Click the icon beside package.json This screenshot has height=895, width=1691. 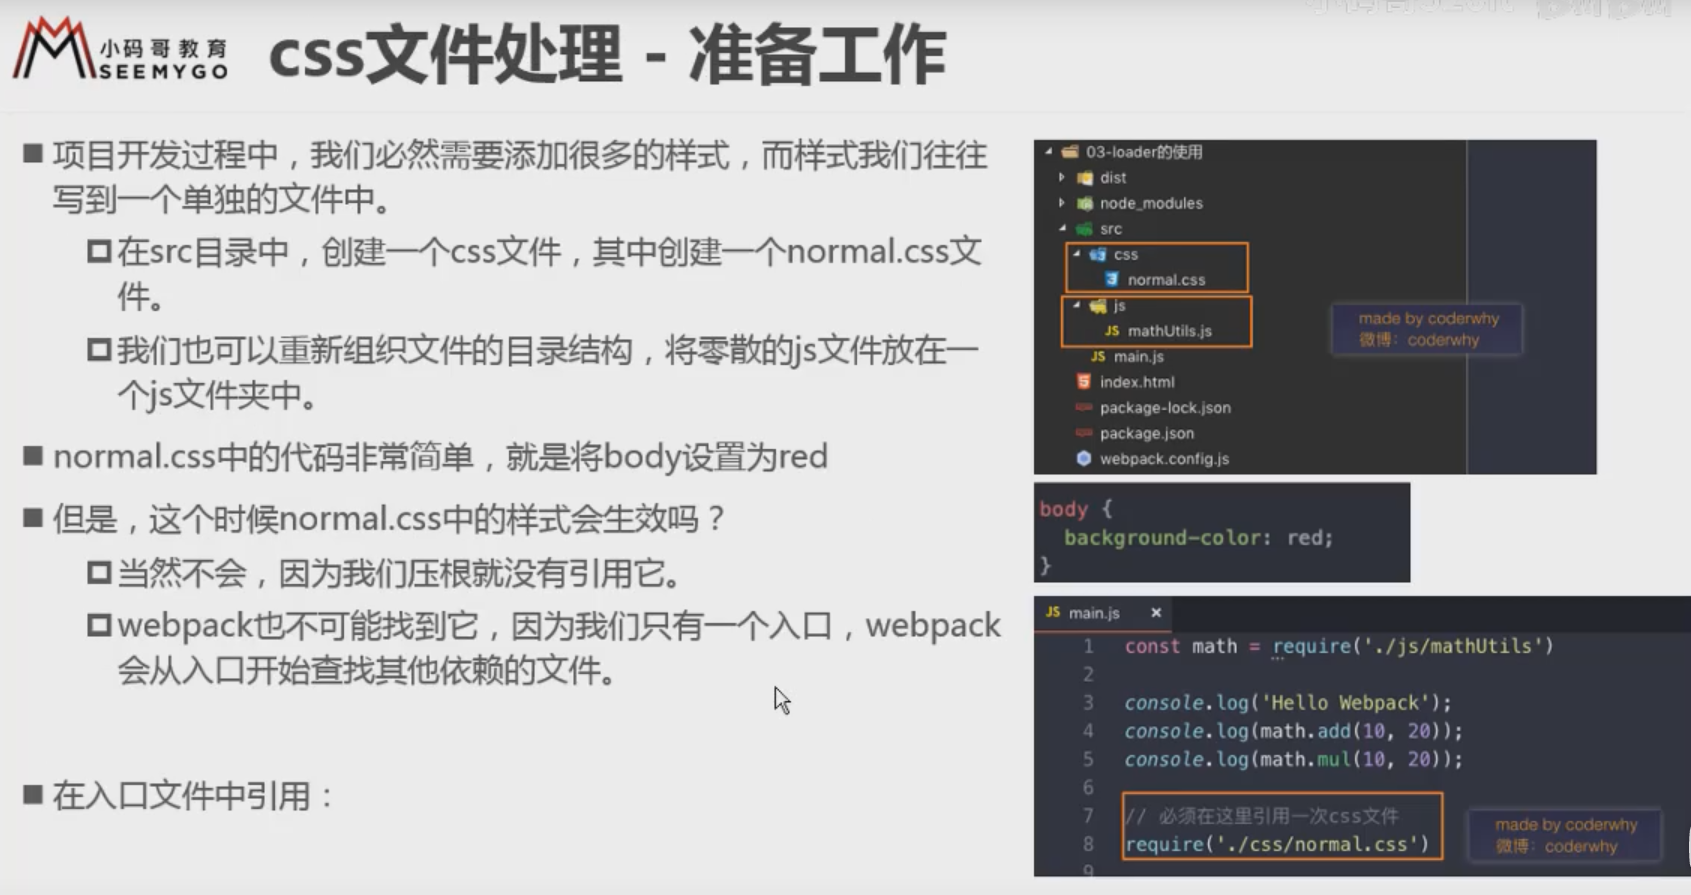[x=1084, y=433]
